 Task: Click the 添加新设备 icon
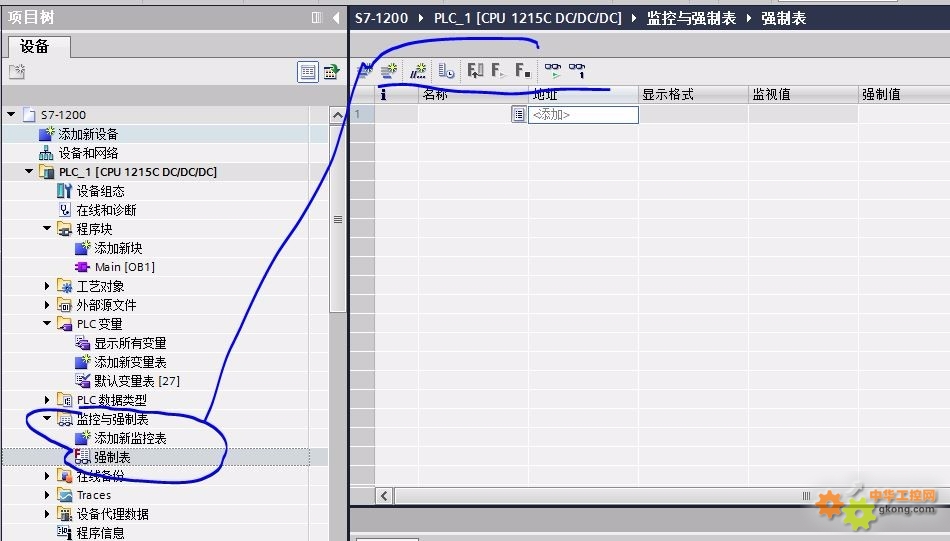point(47,134)
